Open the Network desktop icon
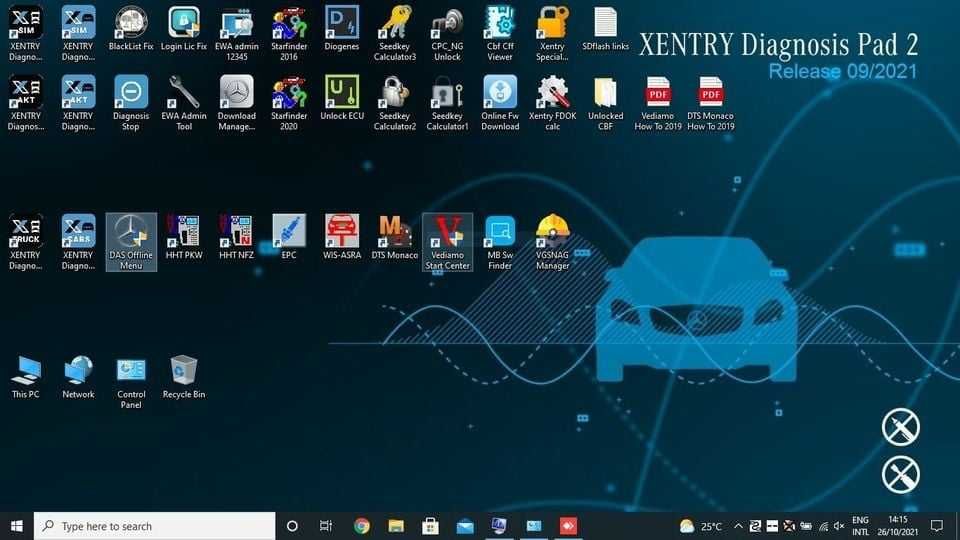The width and height of the screenshot is (960, 540). tap(78, 377)
